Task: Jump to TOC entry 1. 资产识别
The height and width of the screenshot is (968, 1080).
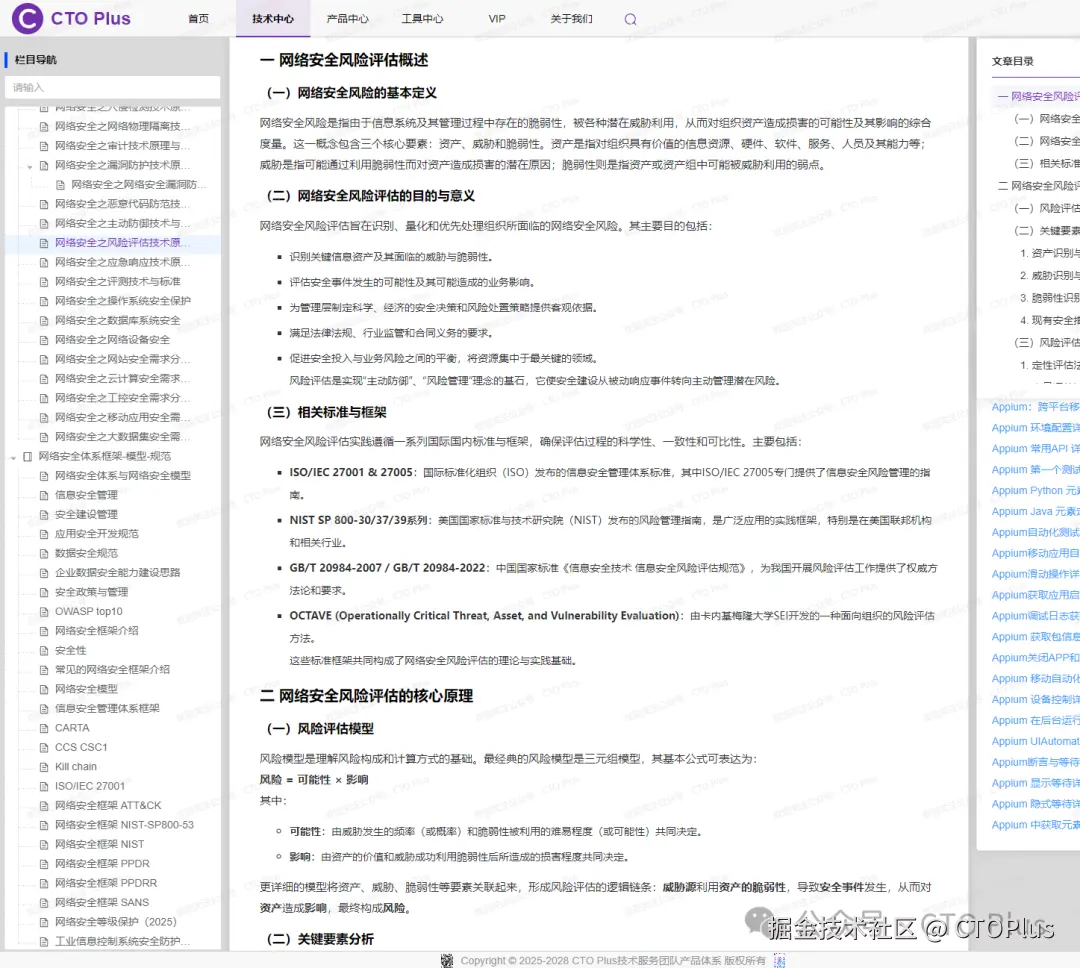Action: (1050, 254)
